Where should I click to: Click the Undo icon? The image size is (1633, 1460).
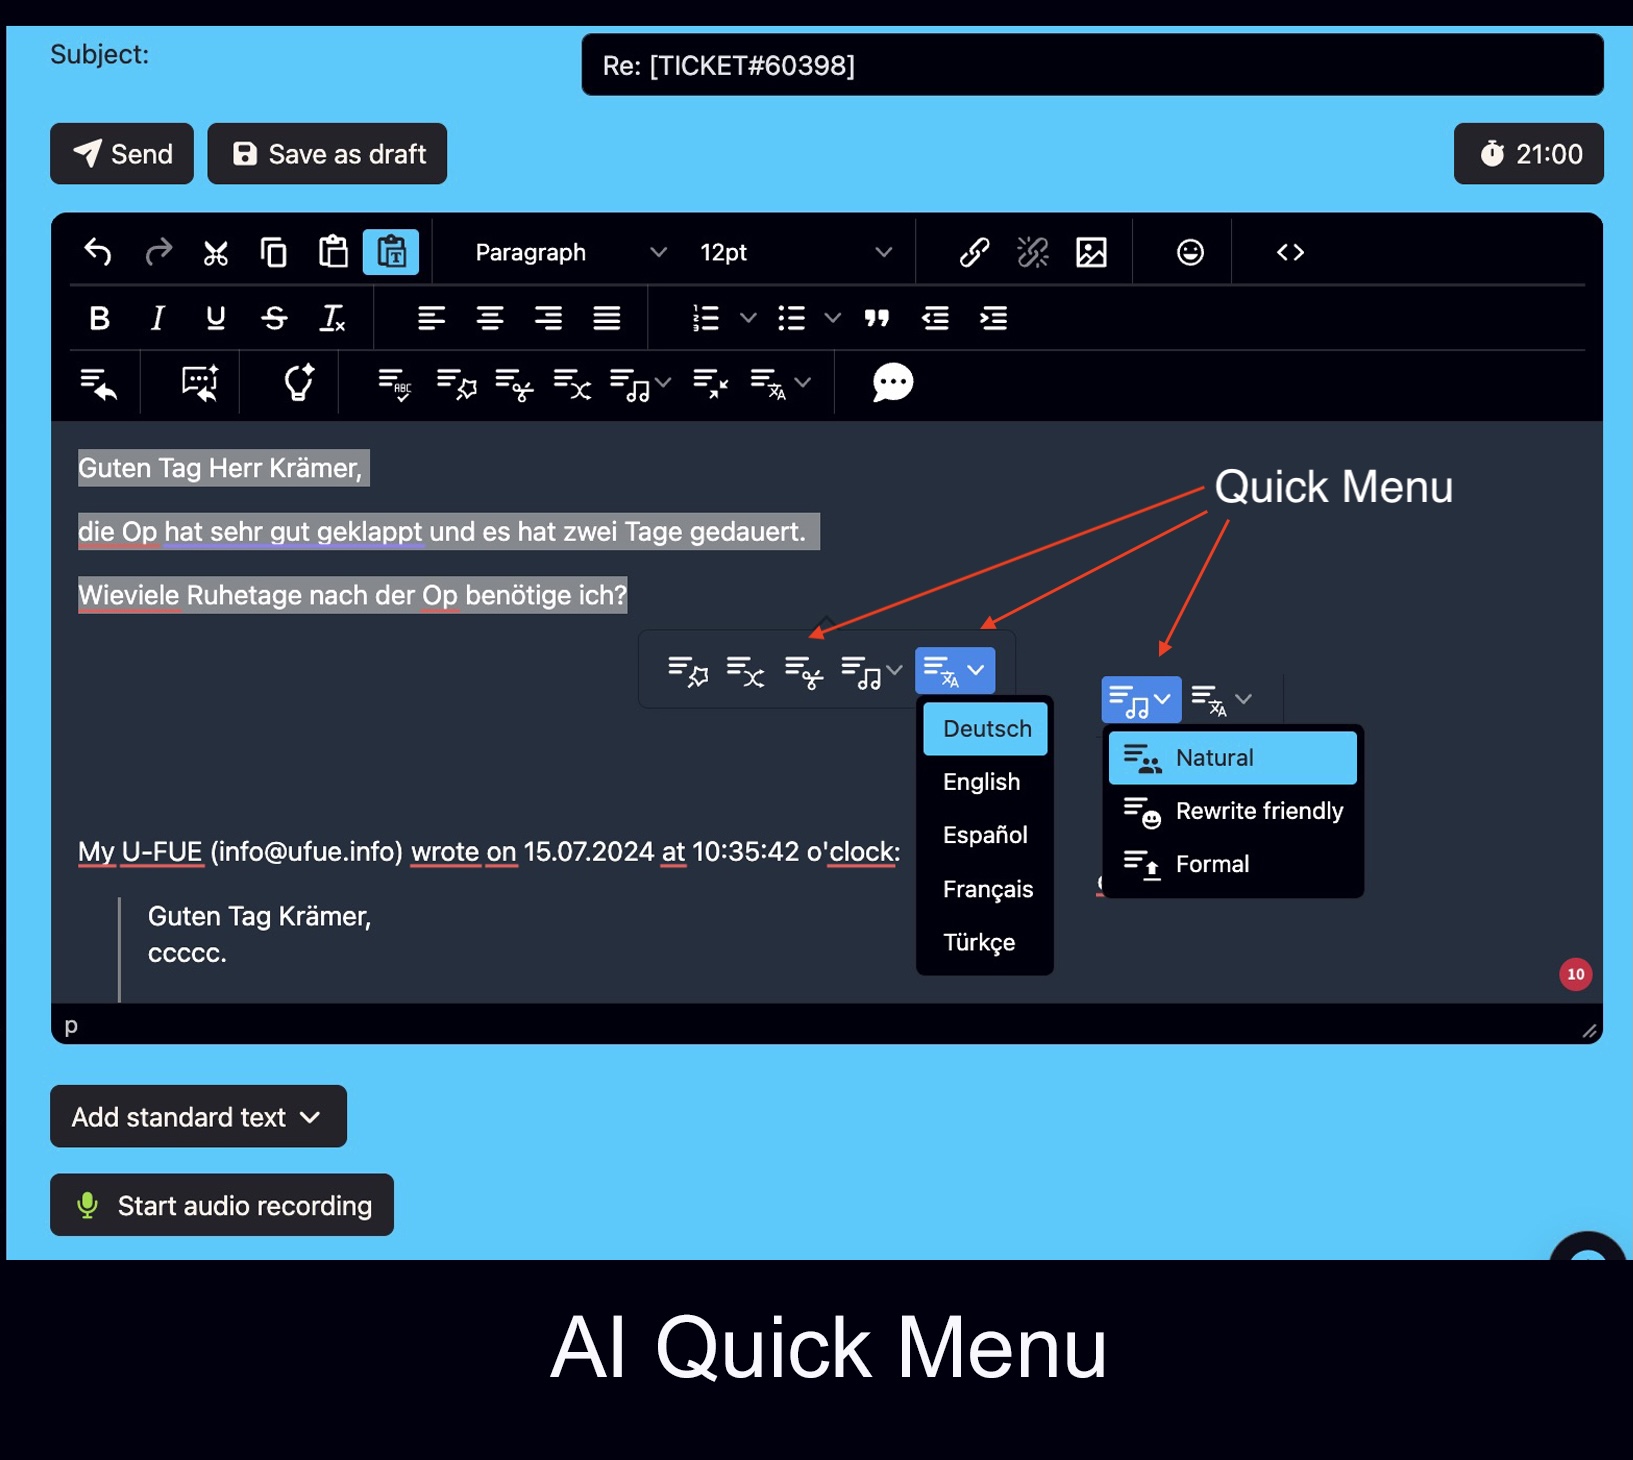(x=98, y=252)
